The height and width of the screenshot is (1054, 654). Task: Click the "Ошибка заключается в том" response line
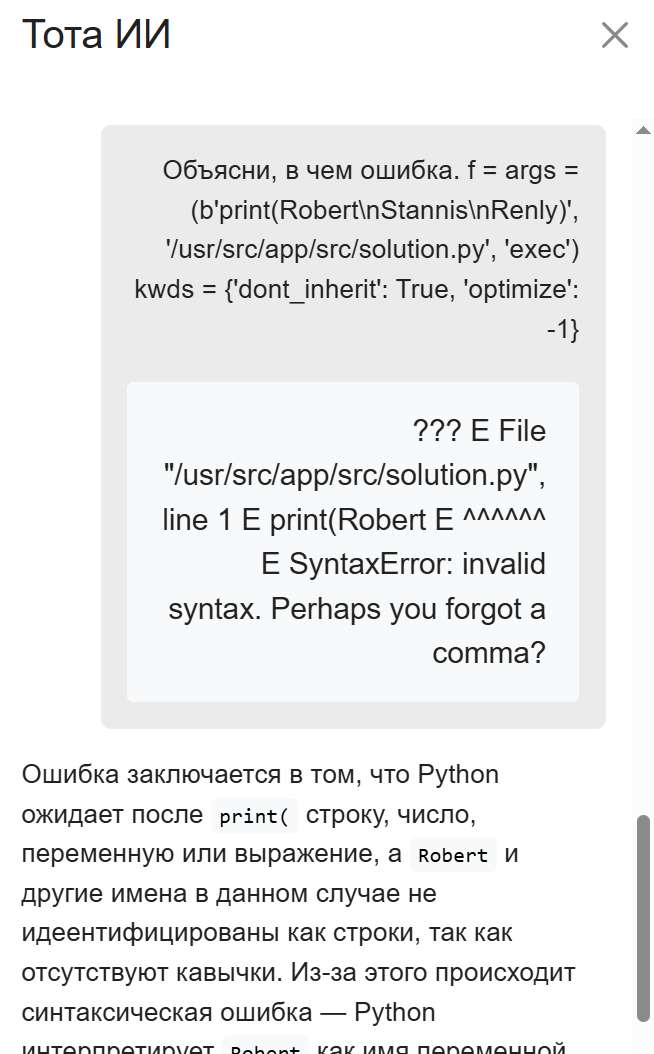[x=260, y=775]
